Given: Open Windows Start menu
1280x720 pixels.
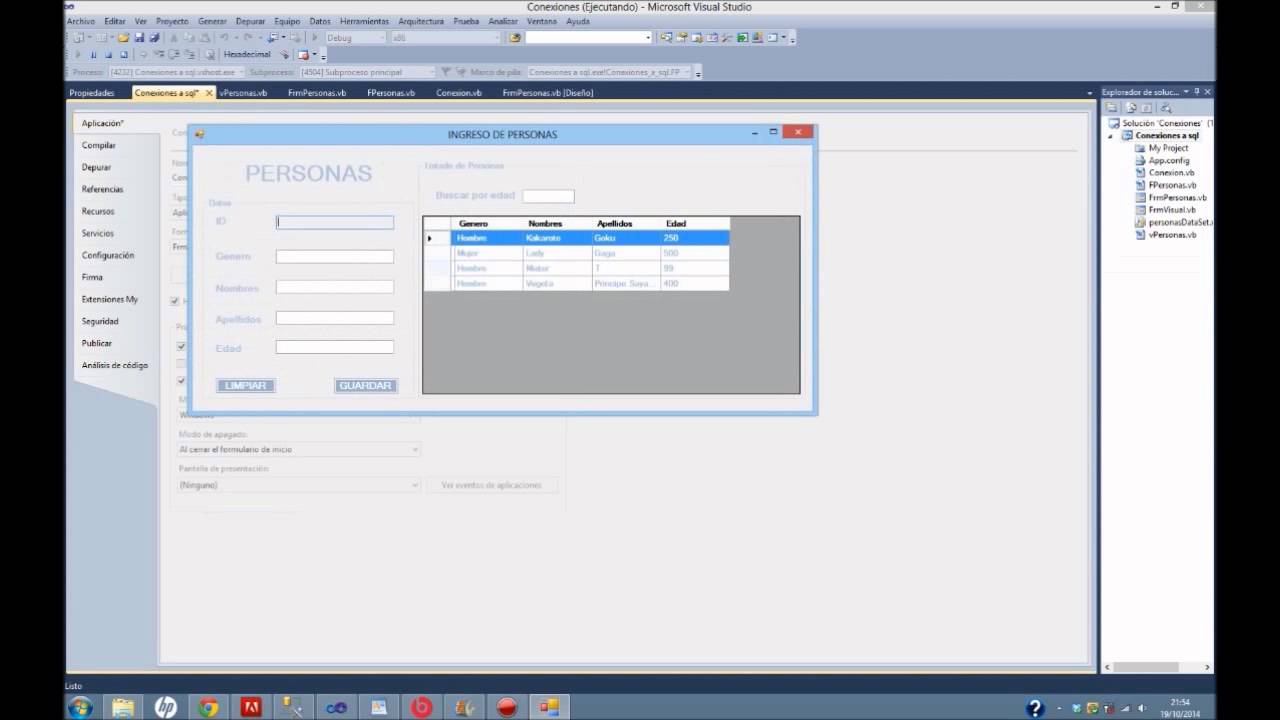Looking at the screenshot, I should [80, 707].
